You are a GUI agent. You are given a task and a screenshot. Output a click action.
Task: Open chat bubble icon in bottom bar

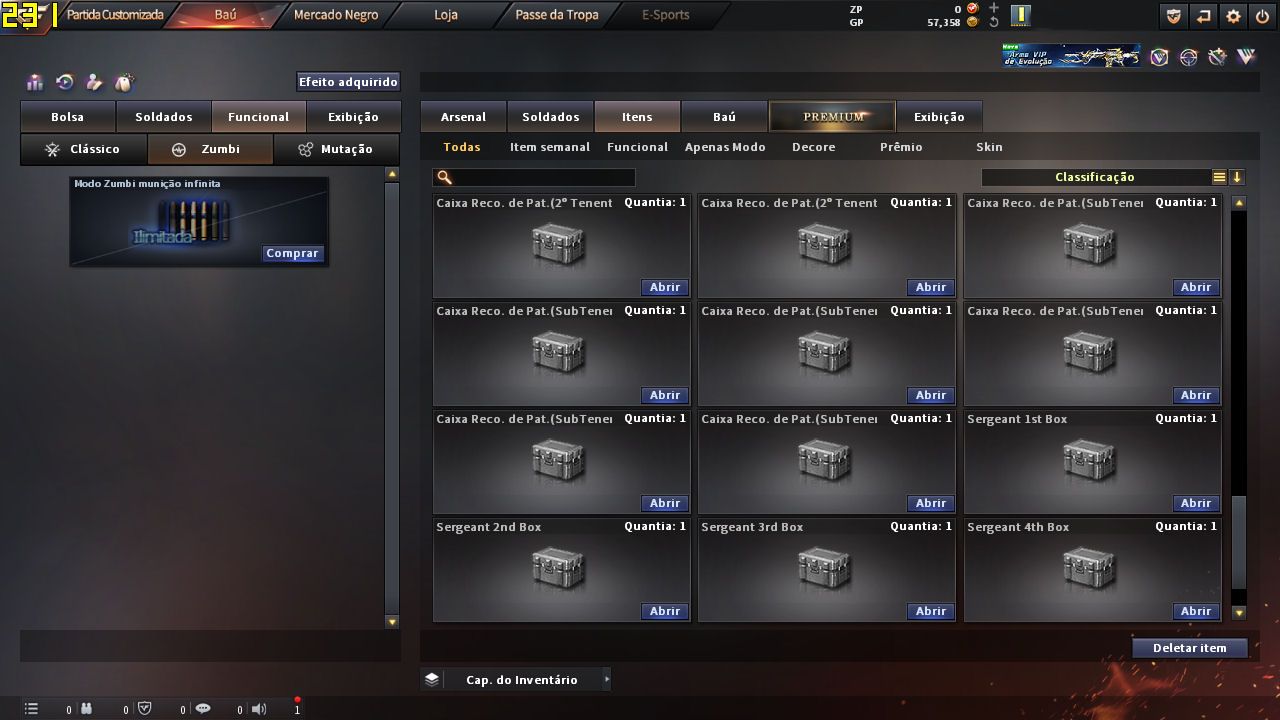click(x=202, y=709)
